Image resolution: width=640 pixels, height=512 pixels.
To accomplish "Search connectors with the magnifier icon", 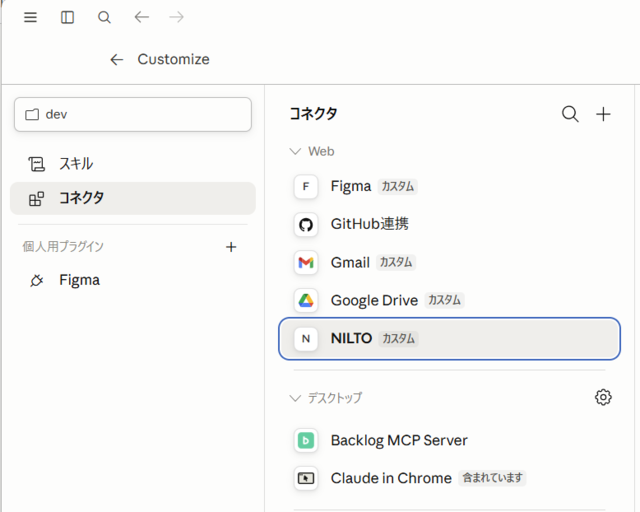I will 570,114.
